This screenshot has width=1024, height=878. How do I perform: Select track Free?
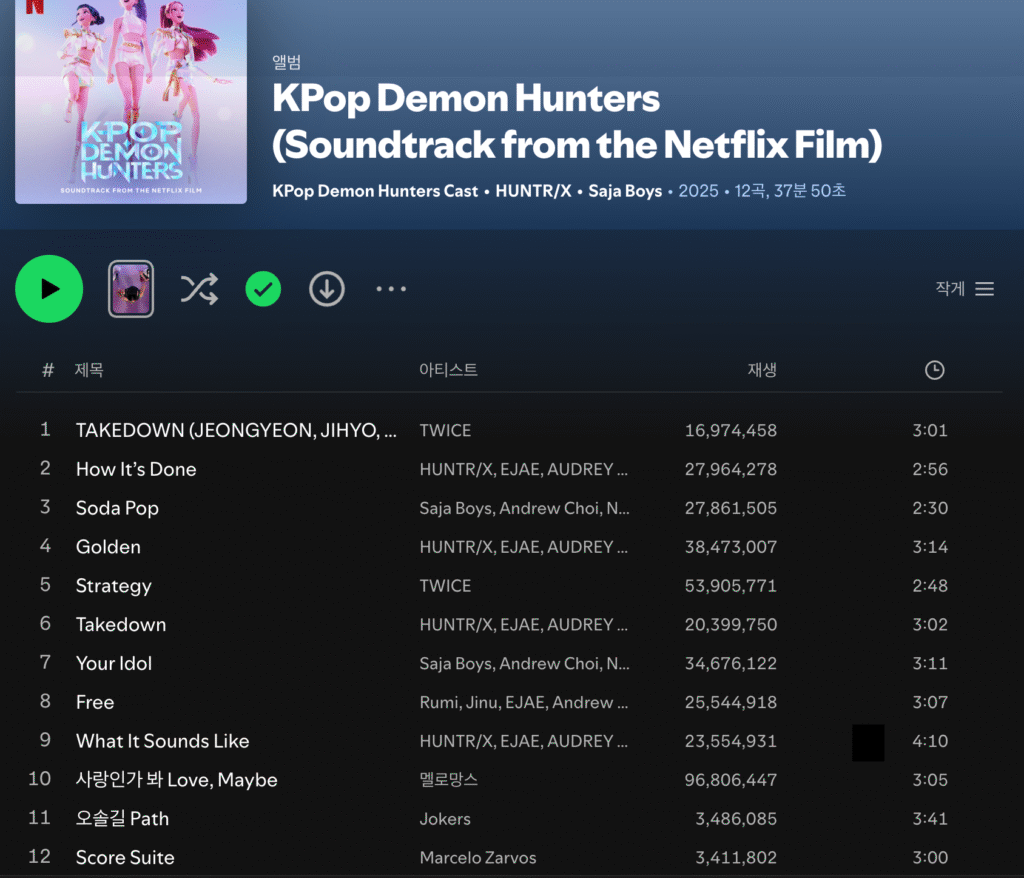[x=95, y=702]
